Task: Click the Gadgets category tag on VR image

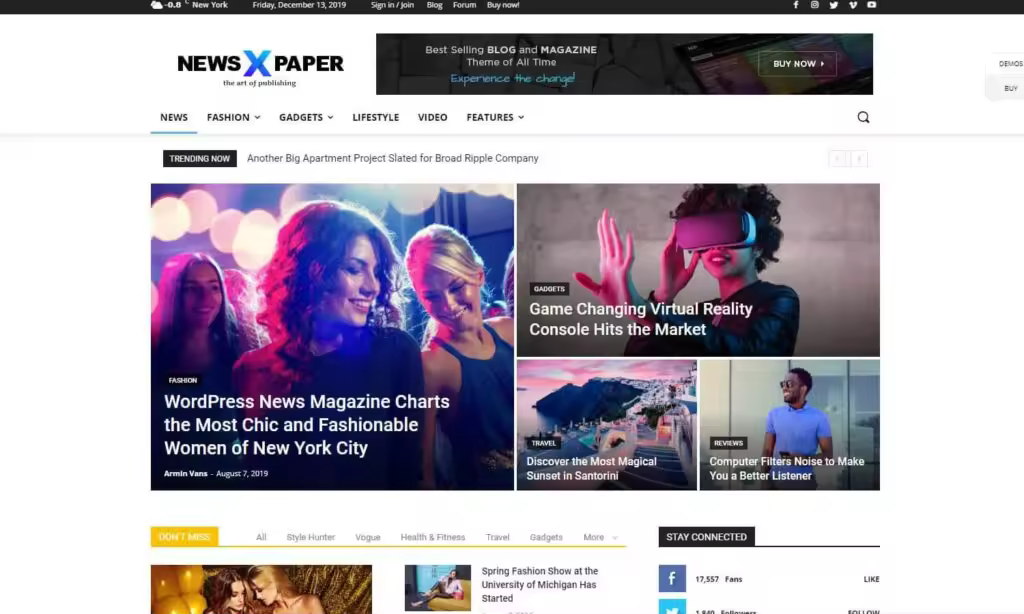Action: 549,289
